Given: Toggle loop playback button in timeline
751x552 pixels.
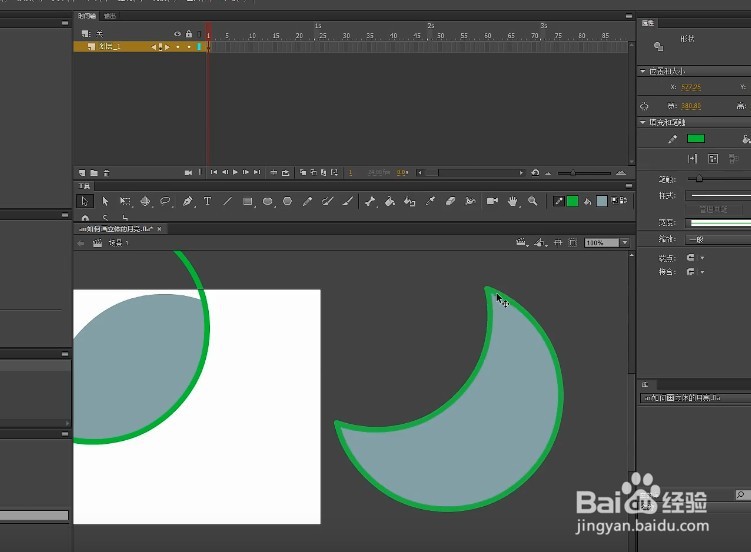Looking at the screenshot, I should (285, 172).
